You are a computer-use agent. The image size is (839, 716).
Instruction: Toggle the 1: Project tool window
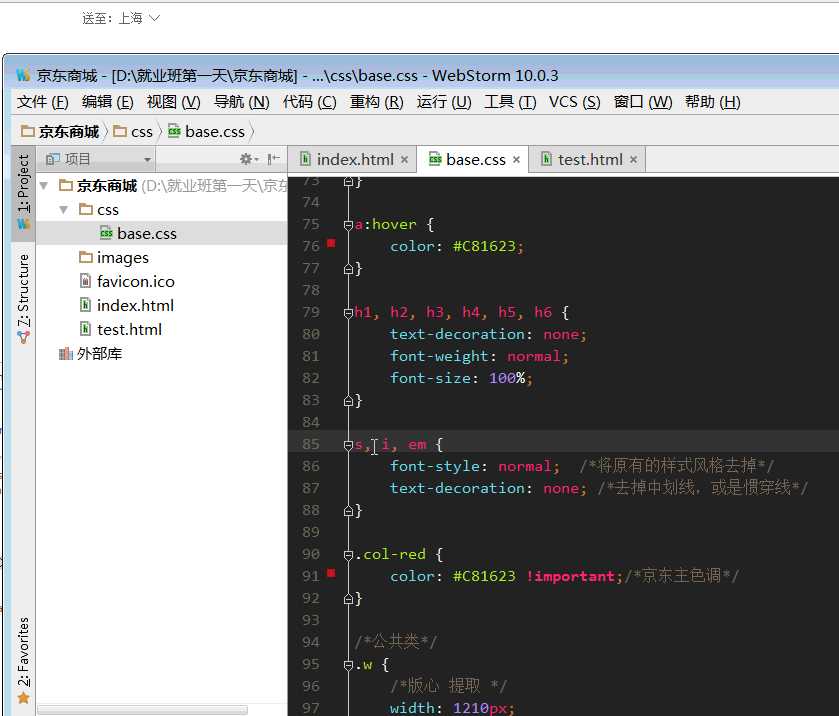pyautogui.click(x=23, y=192)
